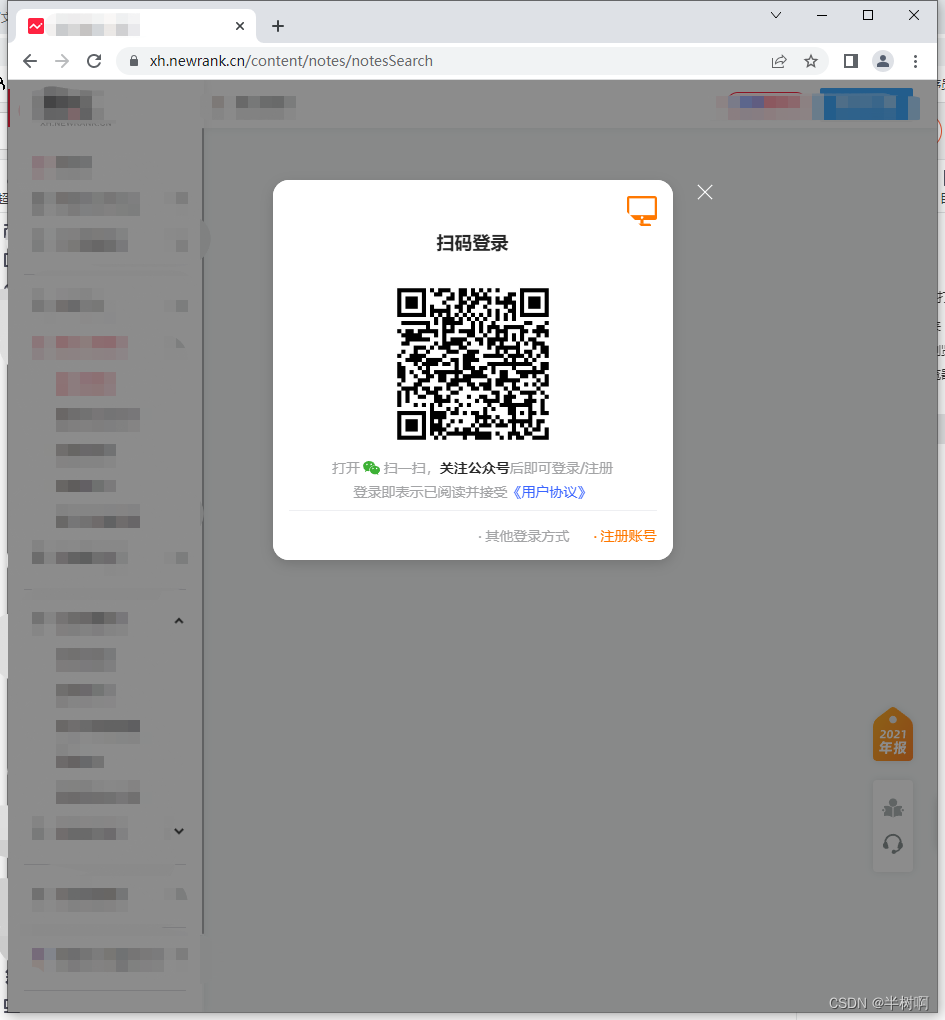
Task: Close the QR login dialog
Action: click(705, 192)
